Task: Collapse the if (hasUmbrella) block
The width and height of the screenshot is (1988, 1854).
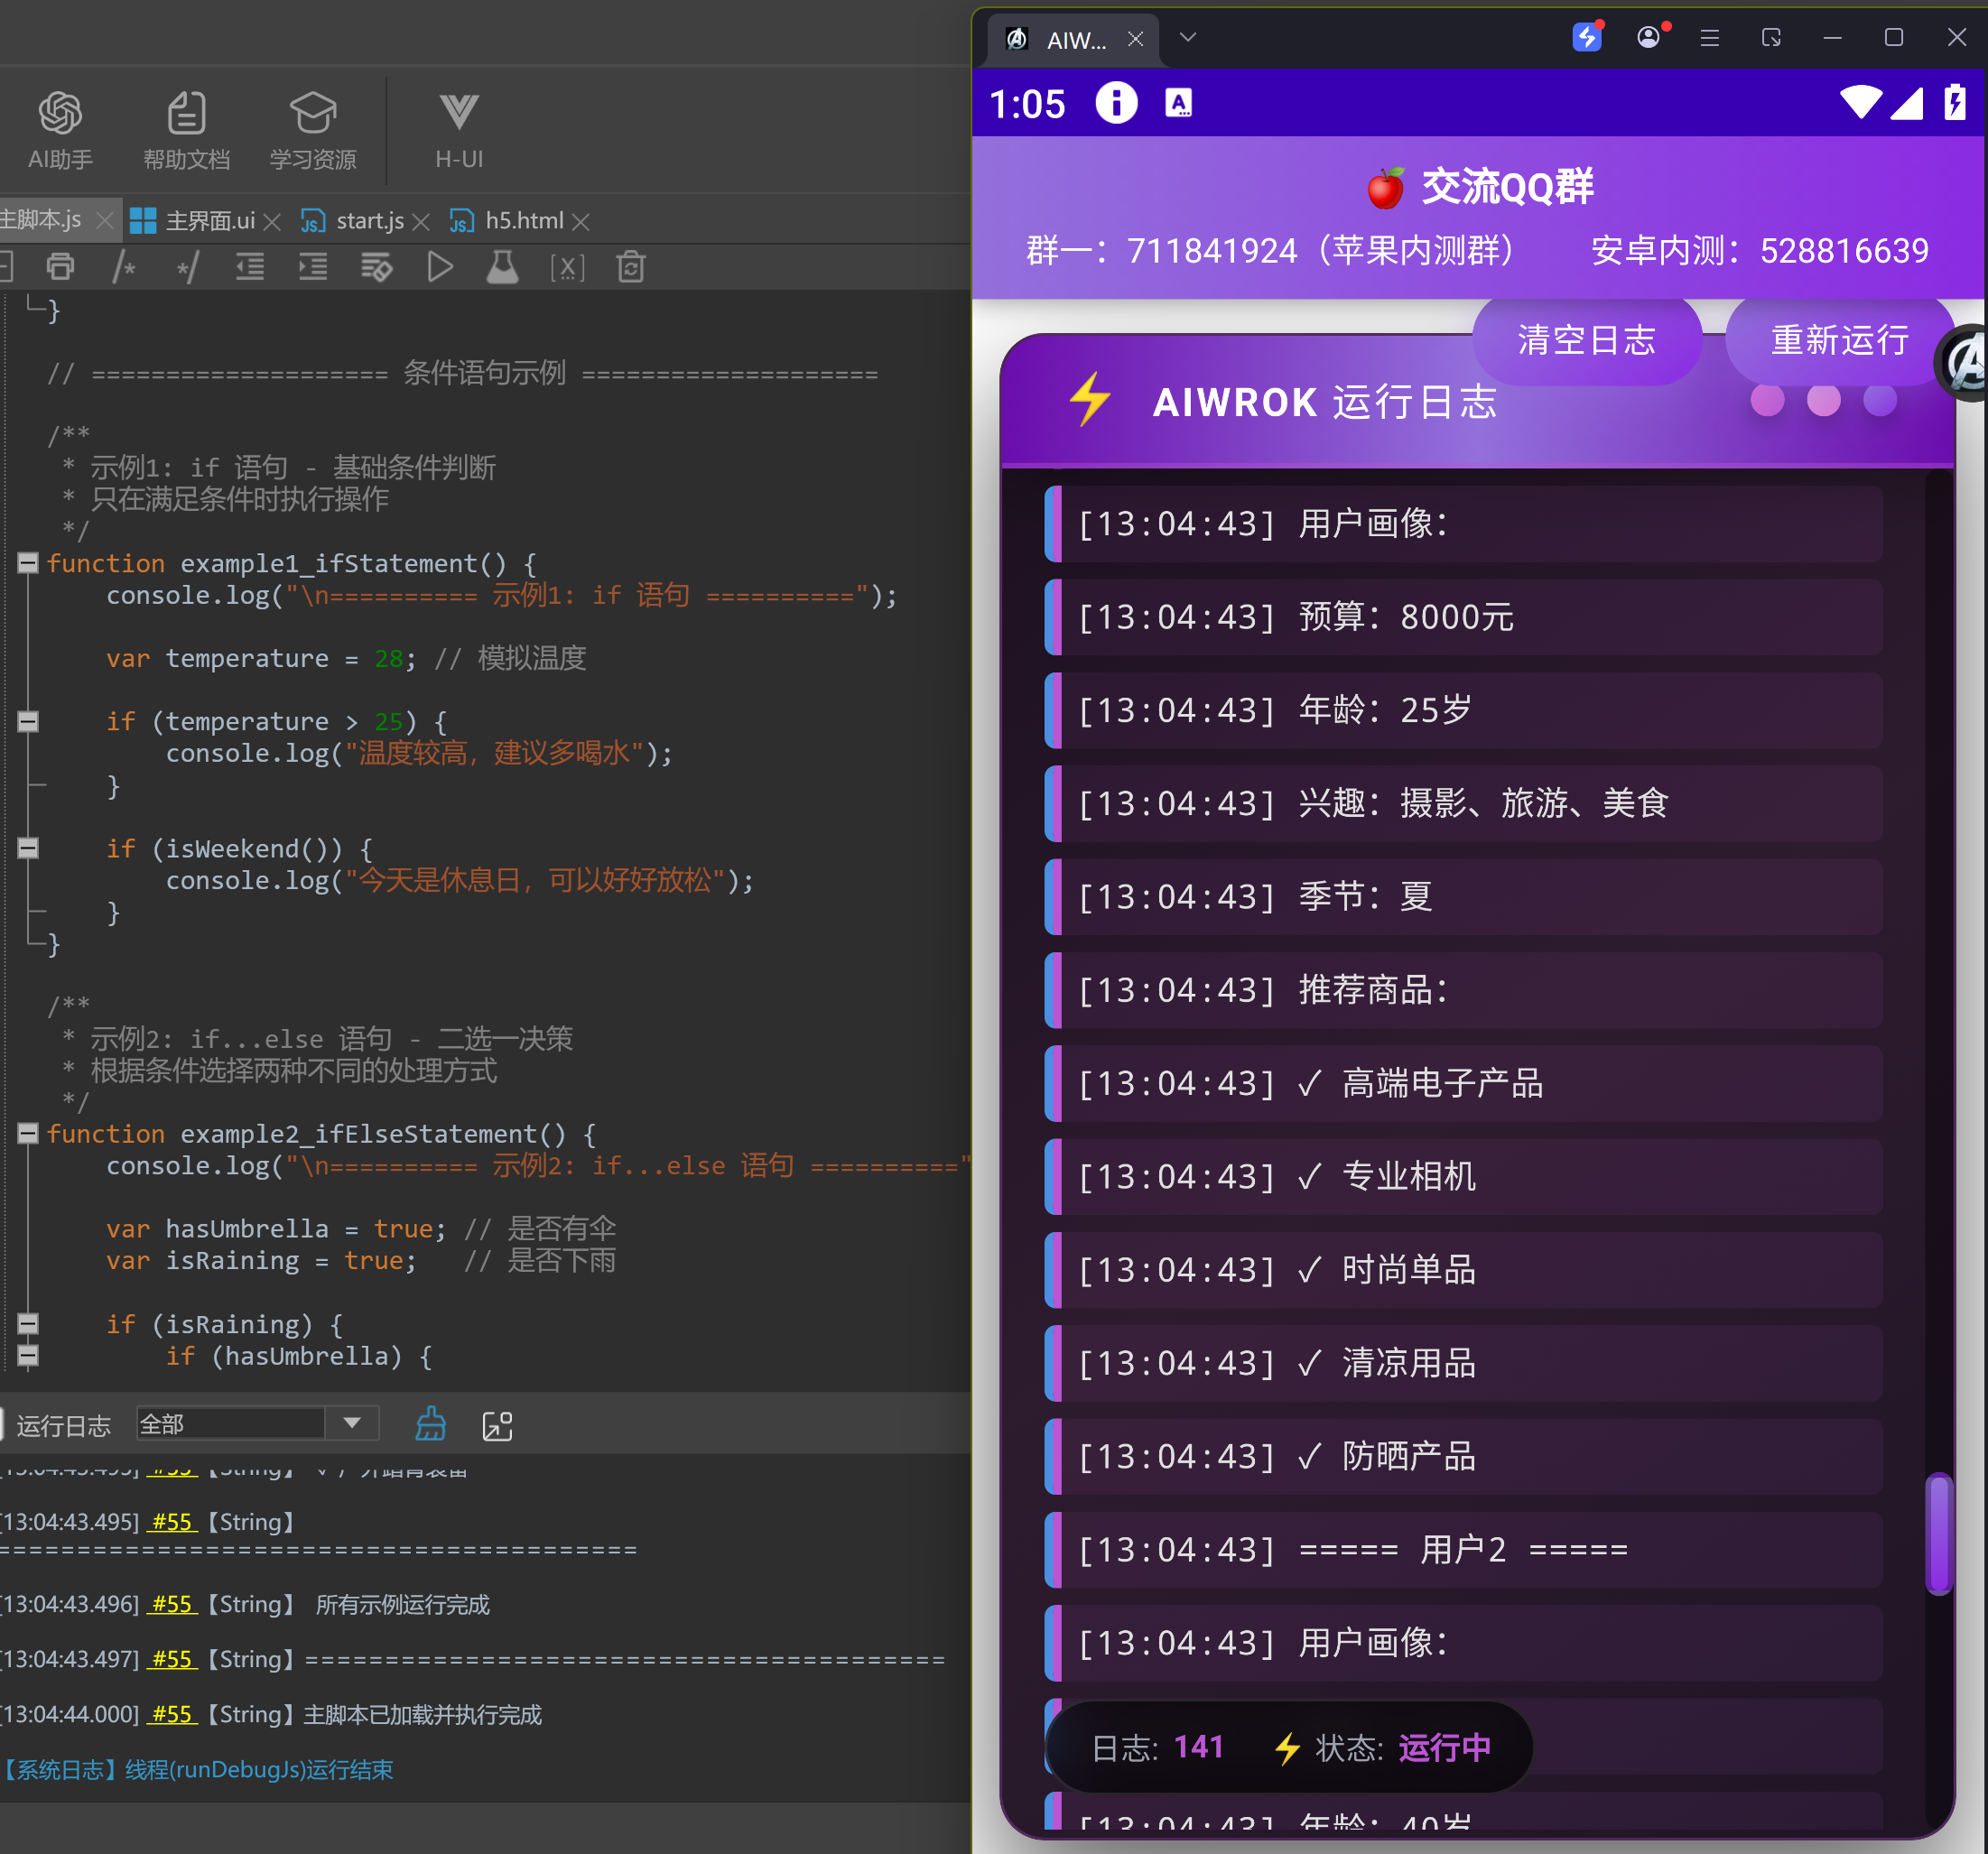Action: [28, 1355]
